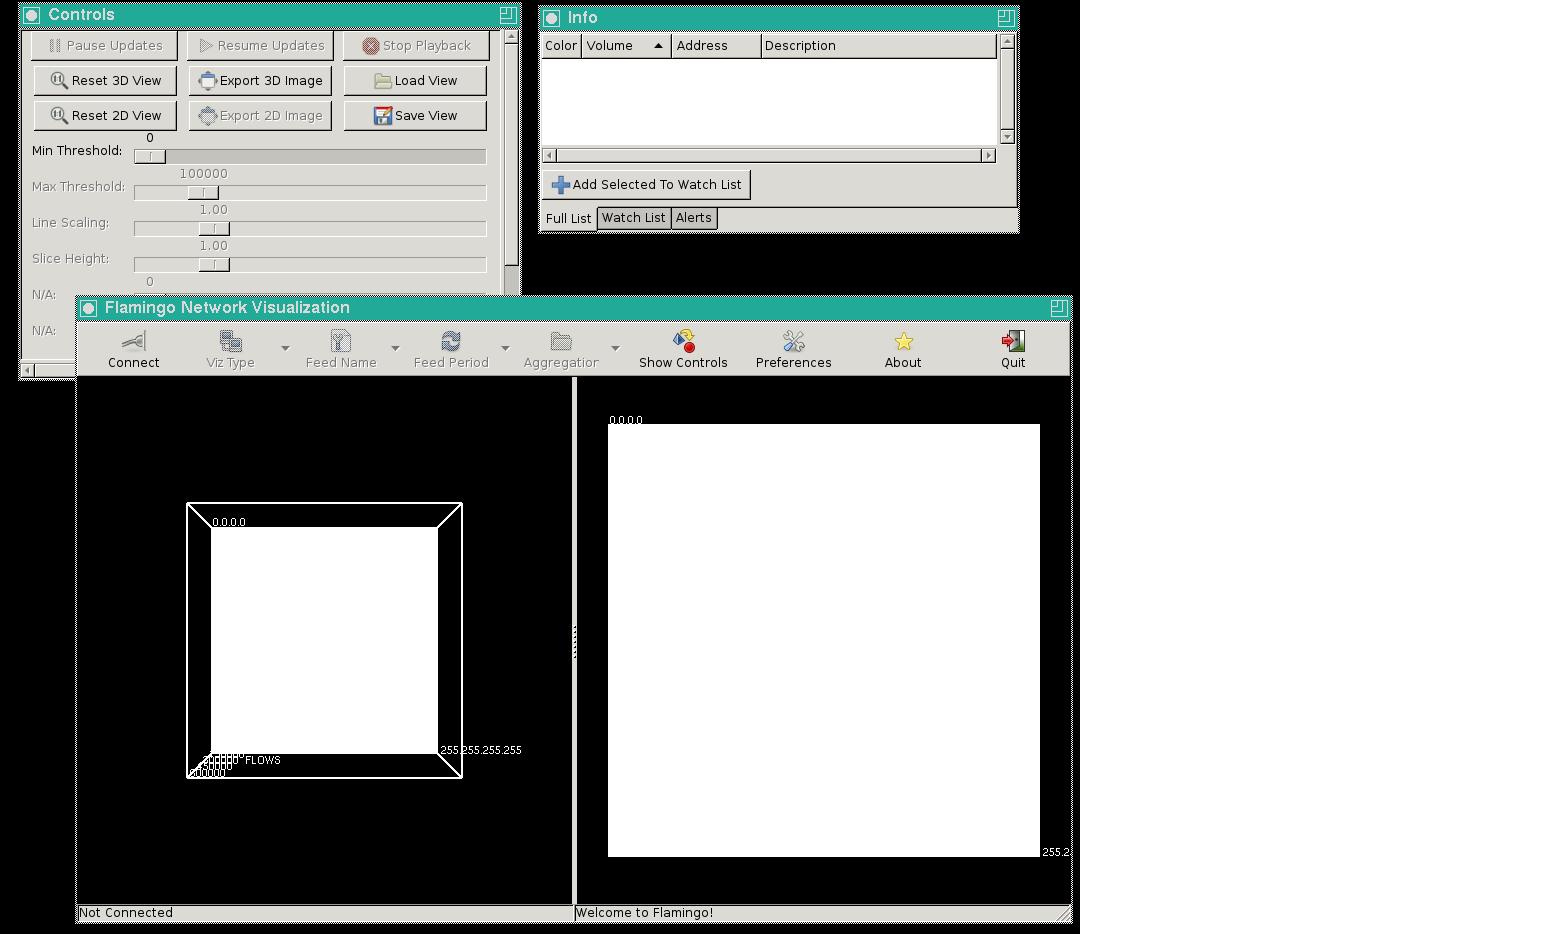Click the Feed Name toolbar icon
The width and height of the screenshot is (1566, 934).
coord(341,341)
